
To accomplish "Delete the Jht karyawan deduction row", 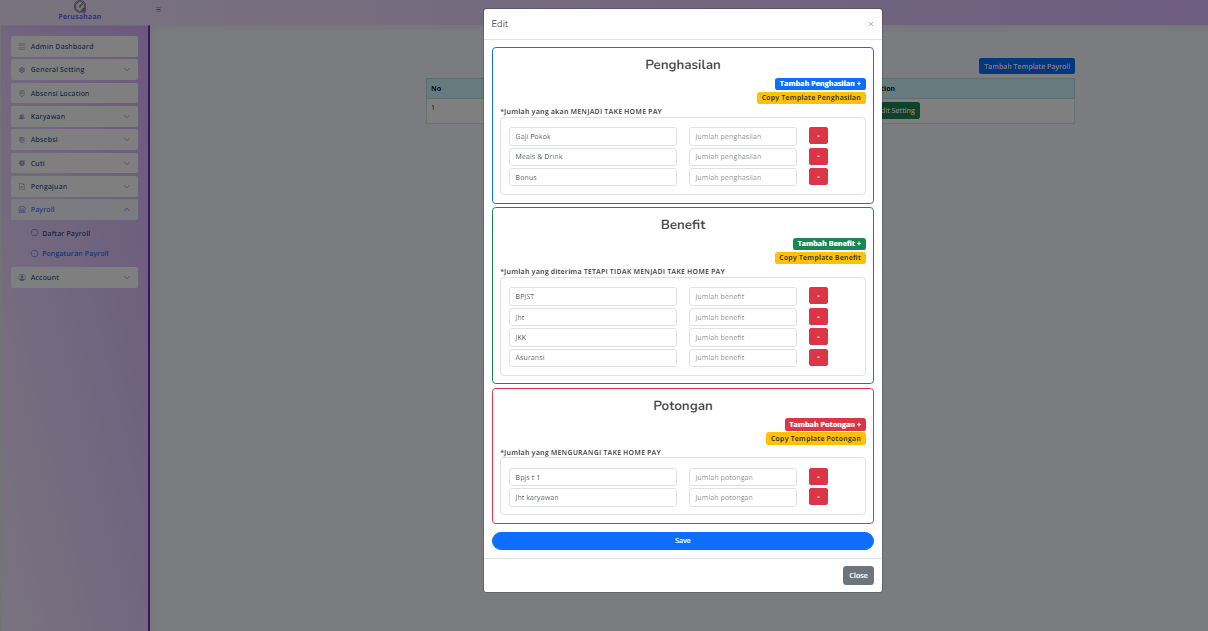I will pyautogui.click(x=818, y=497).
